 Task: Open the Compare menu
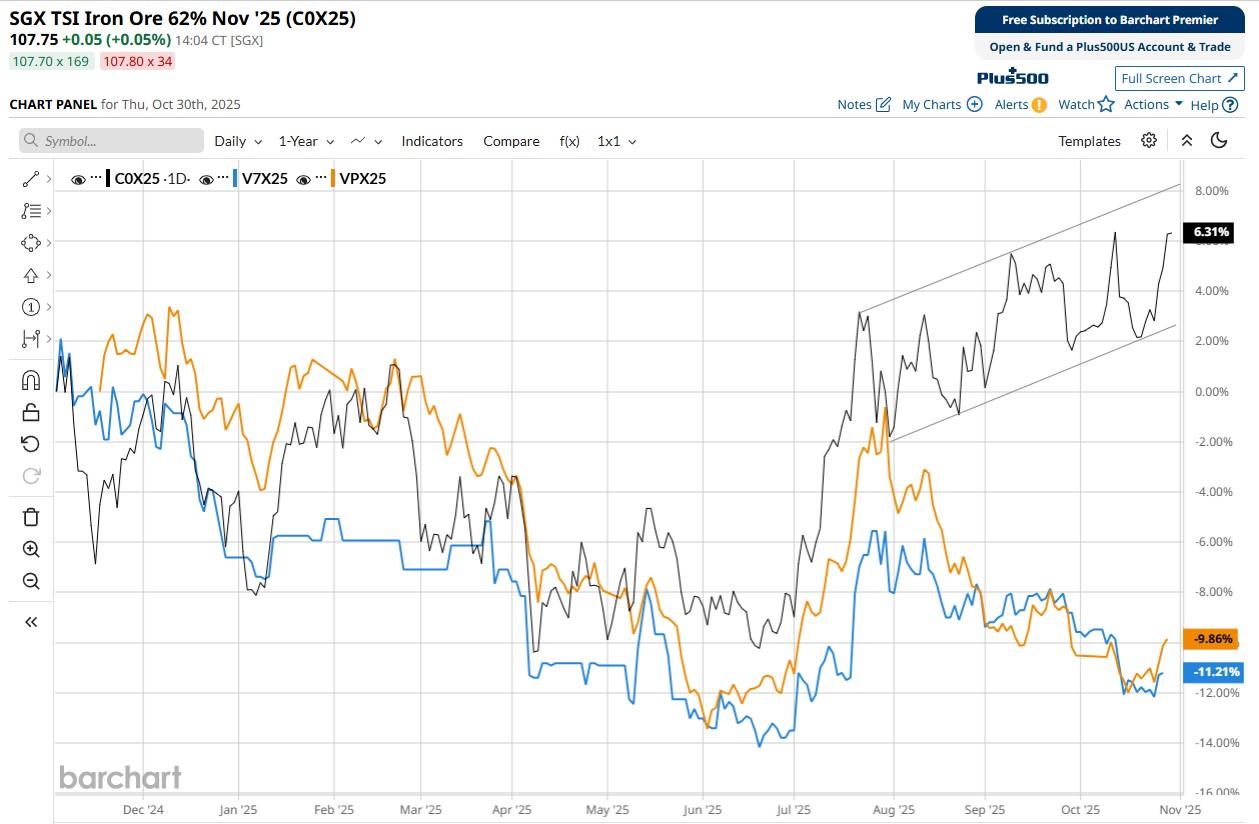click(x=511, y=141)
